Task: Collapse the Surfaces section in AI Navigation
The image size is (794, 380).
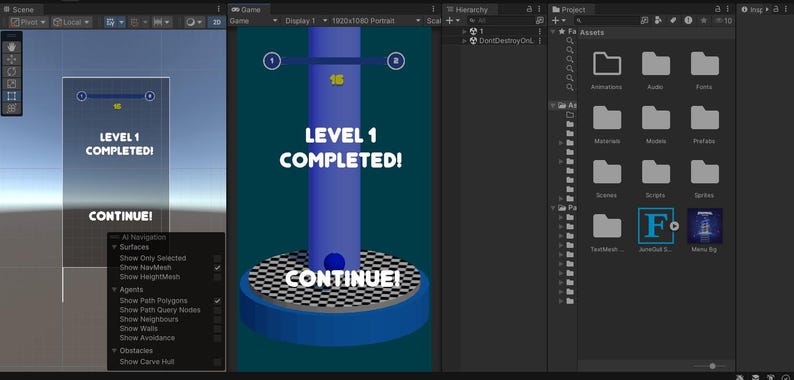Action: tap(114, 247)
